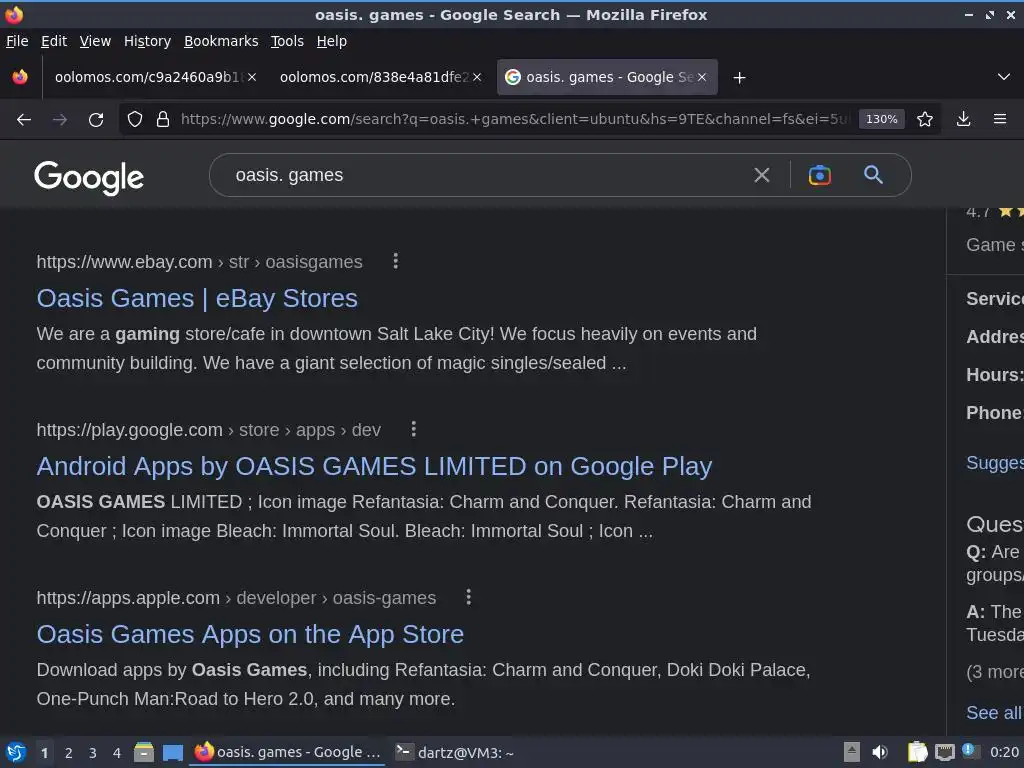
Task: Open Android Apps by OASIS GAMES LIMITED link
Action: pyautogui.click(x=374, y=466)
